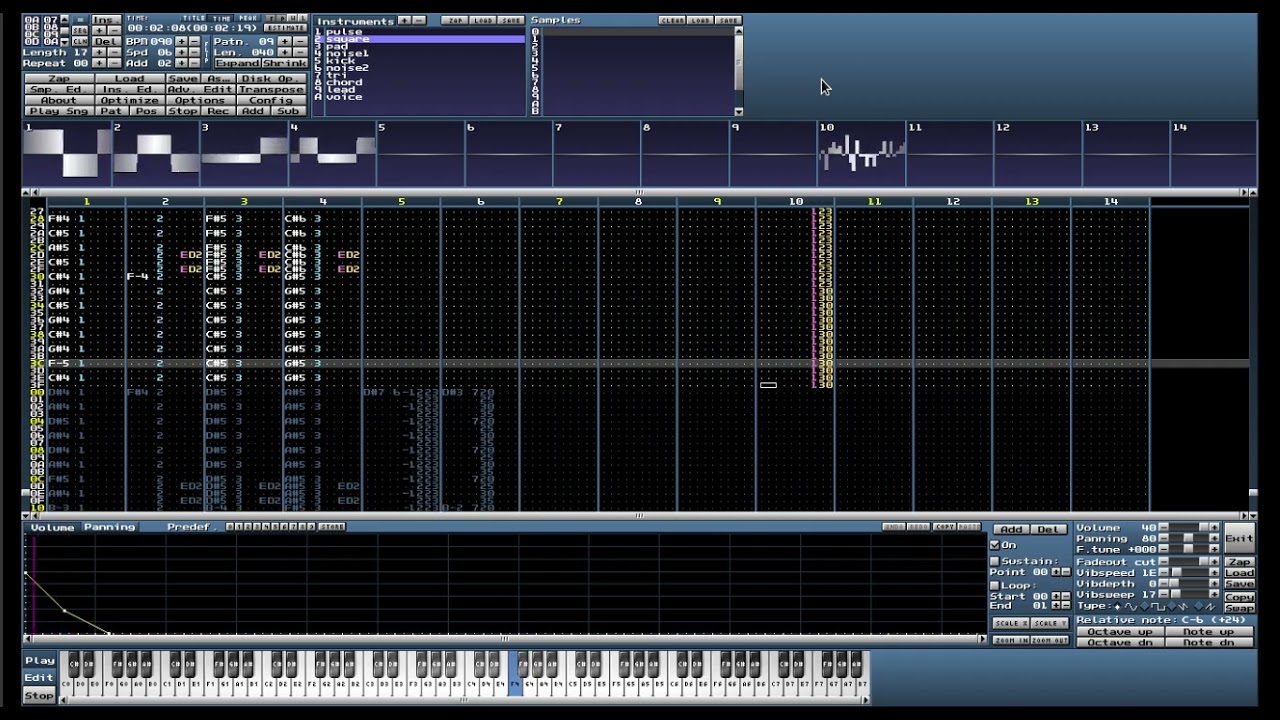
Task: Toggle the envelope On checkbox
Action: pos(994,545)
